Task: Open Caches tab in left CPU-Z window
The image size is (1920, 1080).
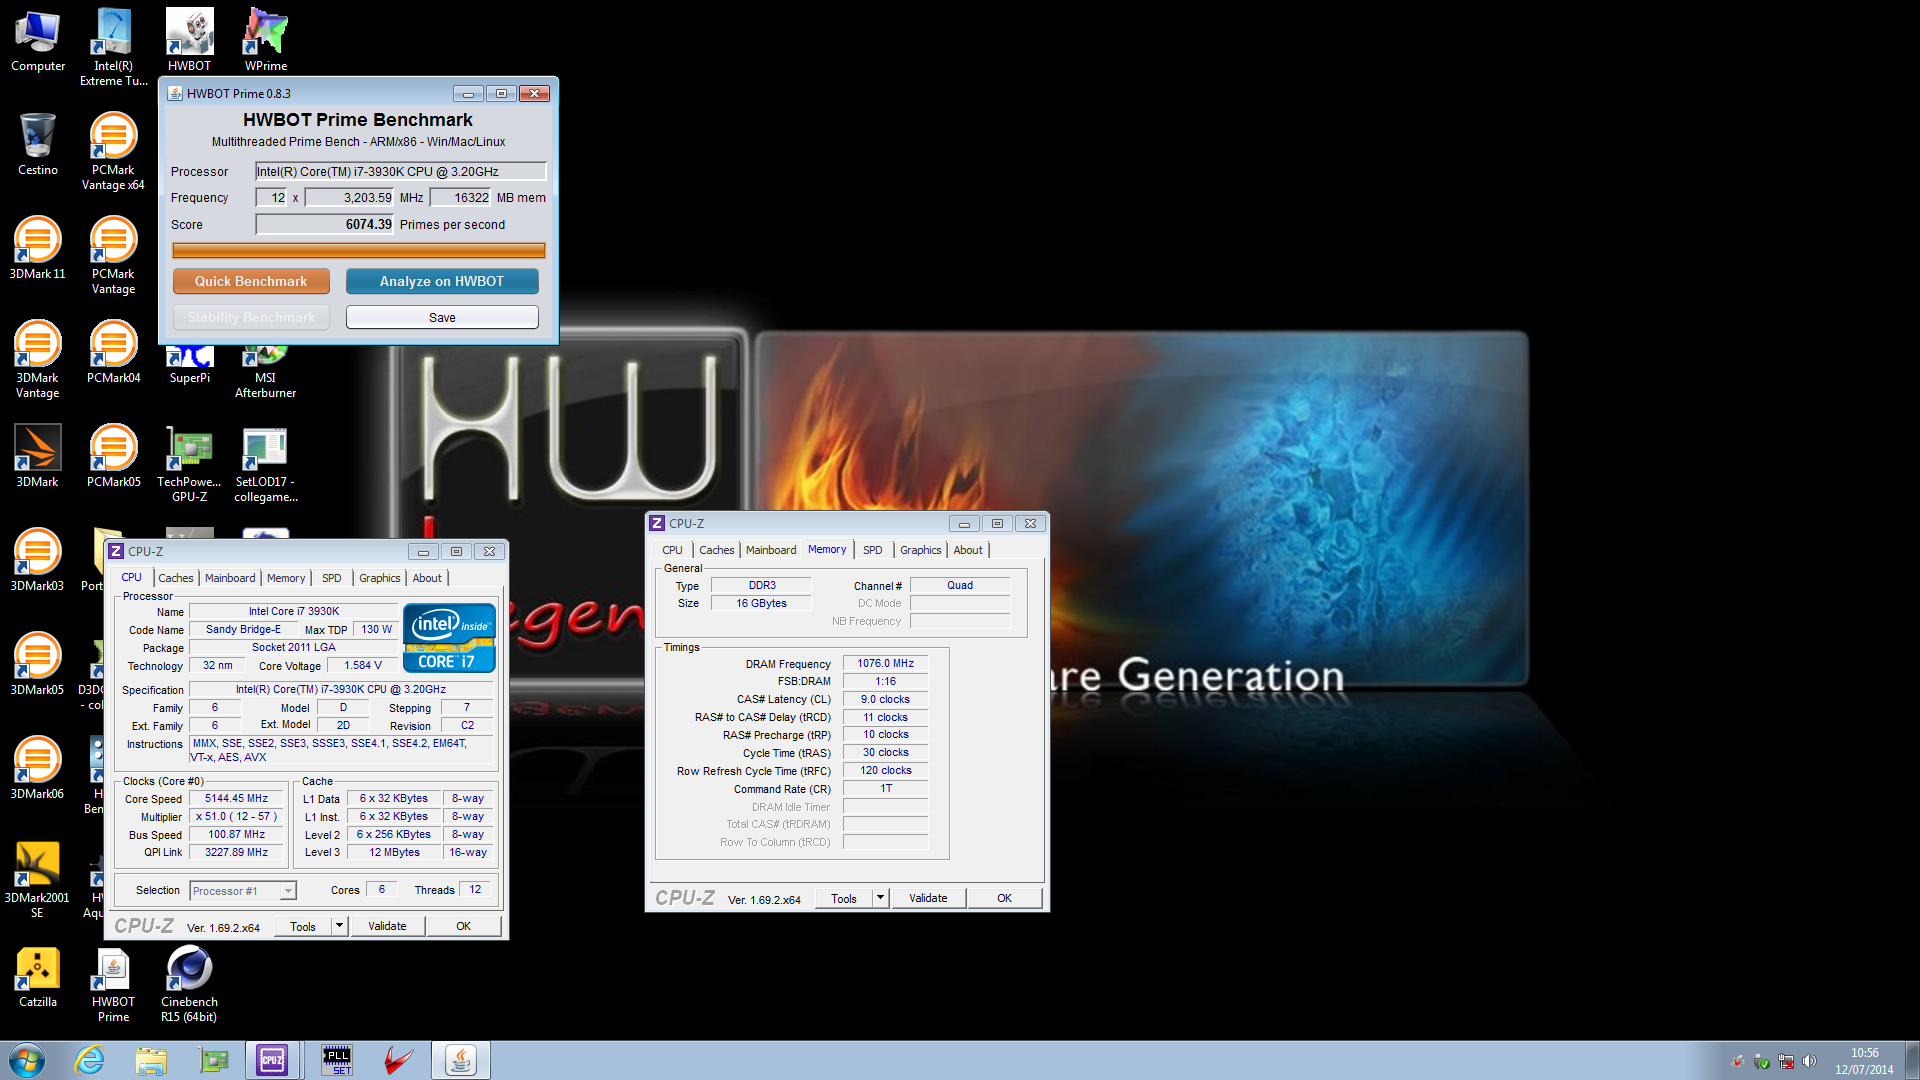Action: (176, 578)
